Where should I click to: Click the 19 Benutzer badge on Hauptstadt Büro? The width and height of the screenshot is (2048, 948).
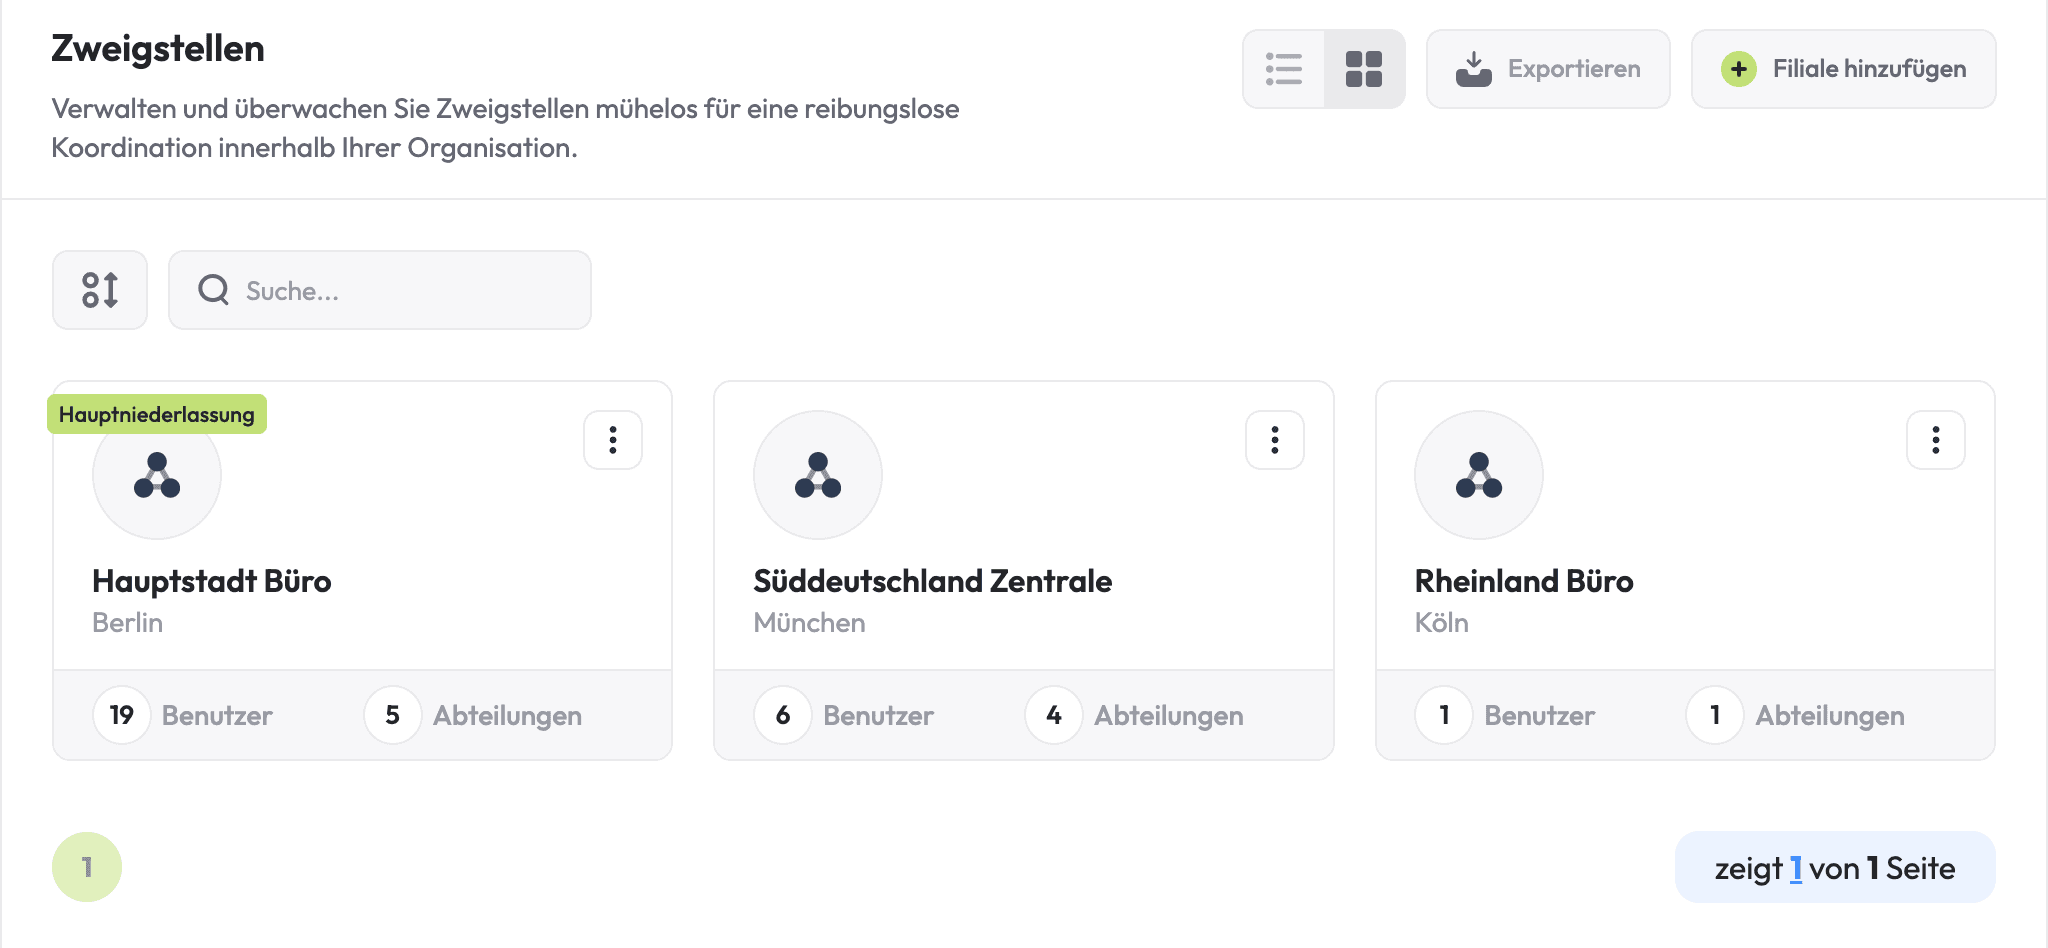(122, 715)
